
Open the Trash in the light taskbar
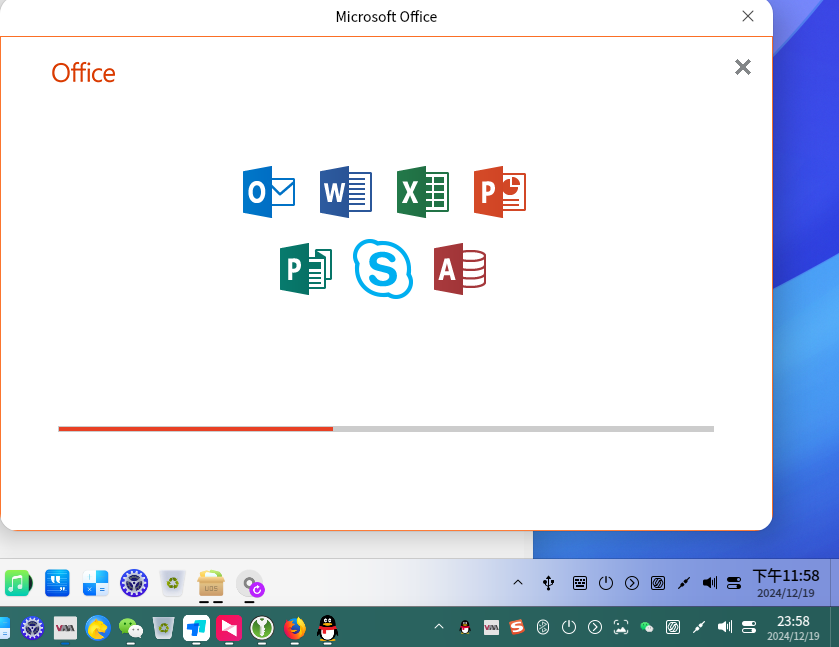(172, 583)
